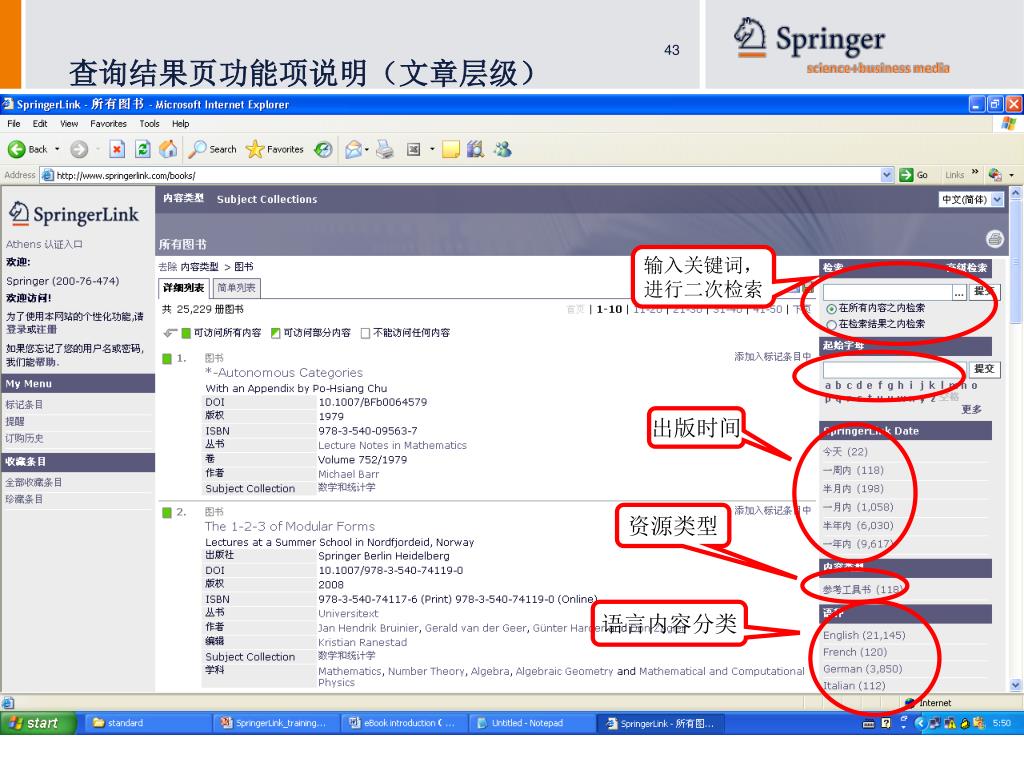Click the ... button beside search field

[x=959, y=293]
